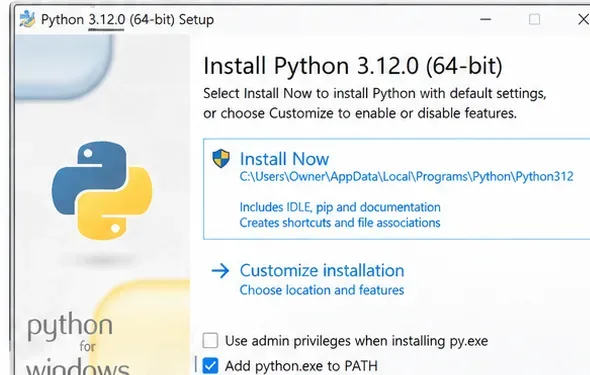This screenshot has width=590, height=375.
Task: Open Customize installation
Action: (x=322, y=270)
